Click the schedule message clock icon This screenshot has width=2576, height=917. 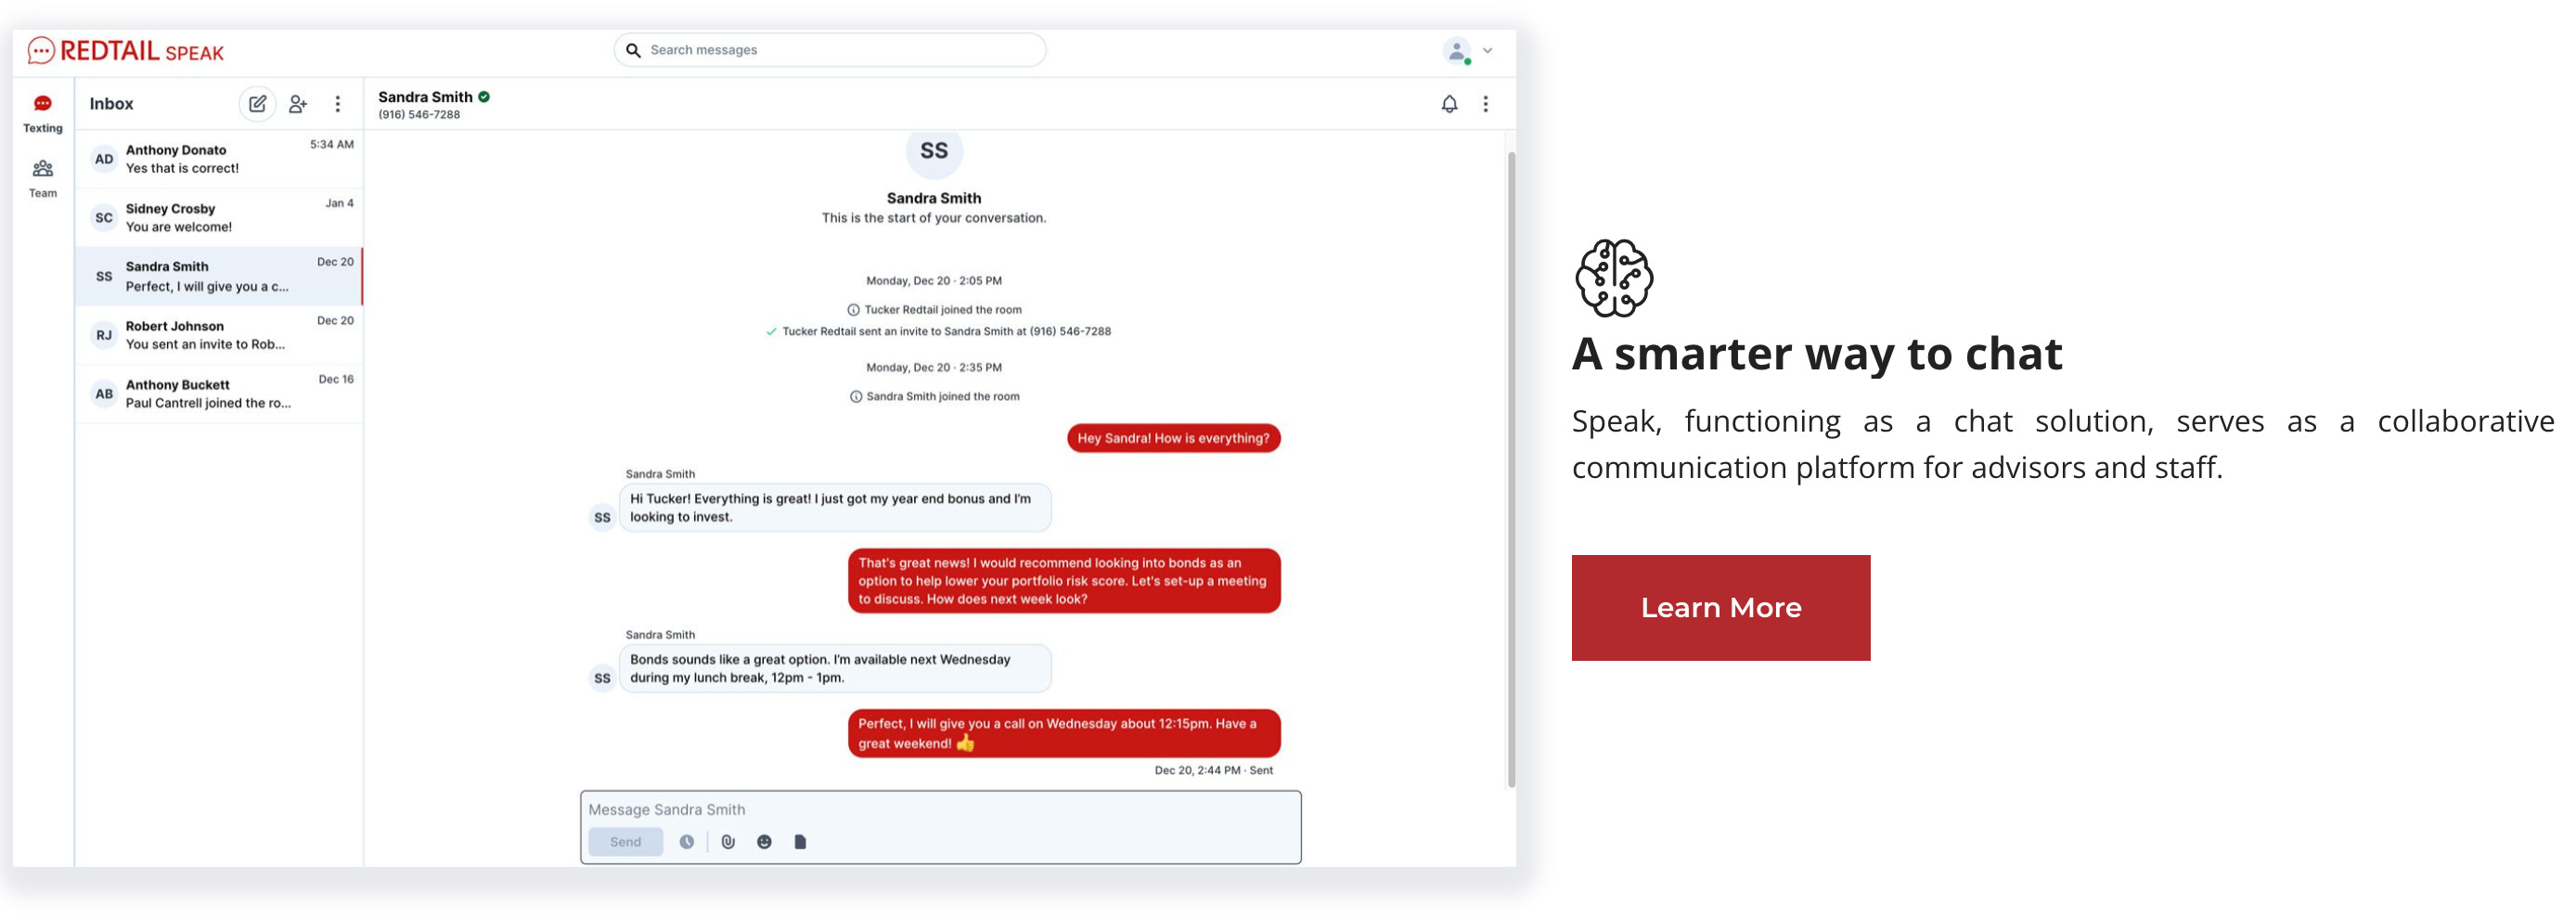(x=687, y=842)
